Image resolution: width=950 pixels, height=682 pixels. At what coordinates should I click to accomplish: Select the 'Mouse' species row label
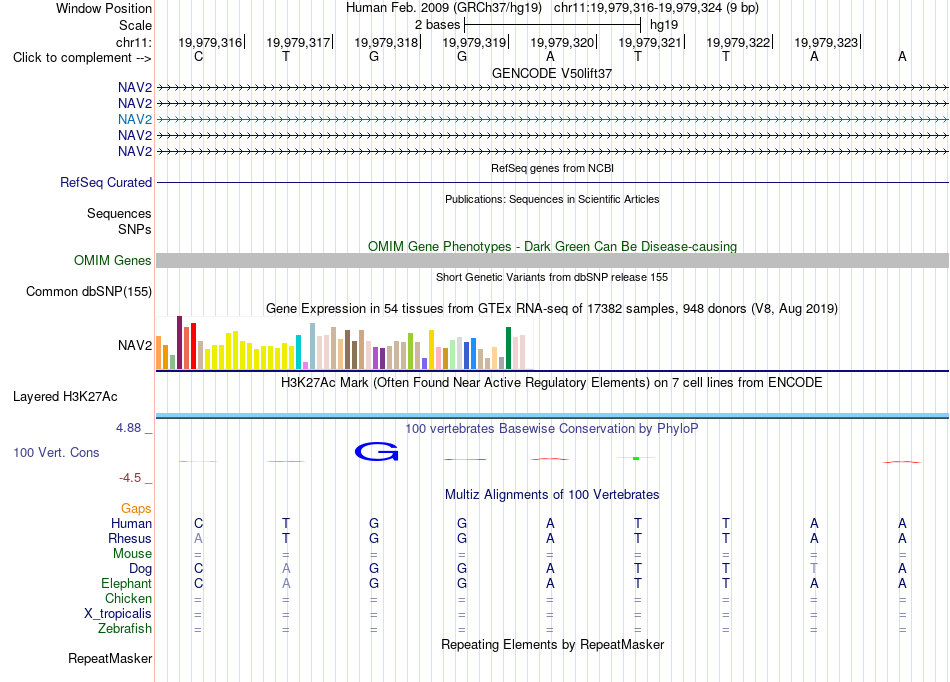pos(132,554)
